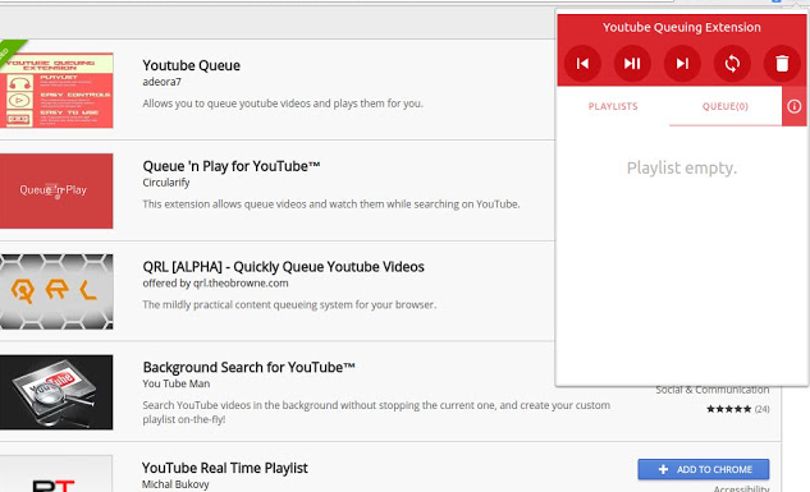Open YouTube Real Time Playlist listing
810x492 pixels.
(225, 468)
